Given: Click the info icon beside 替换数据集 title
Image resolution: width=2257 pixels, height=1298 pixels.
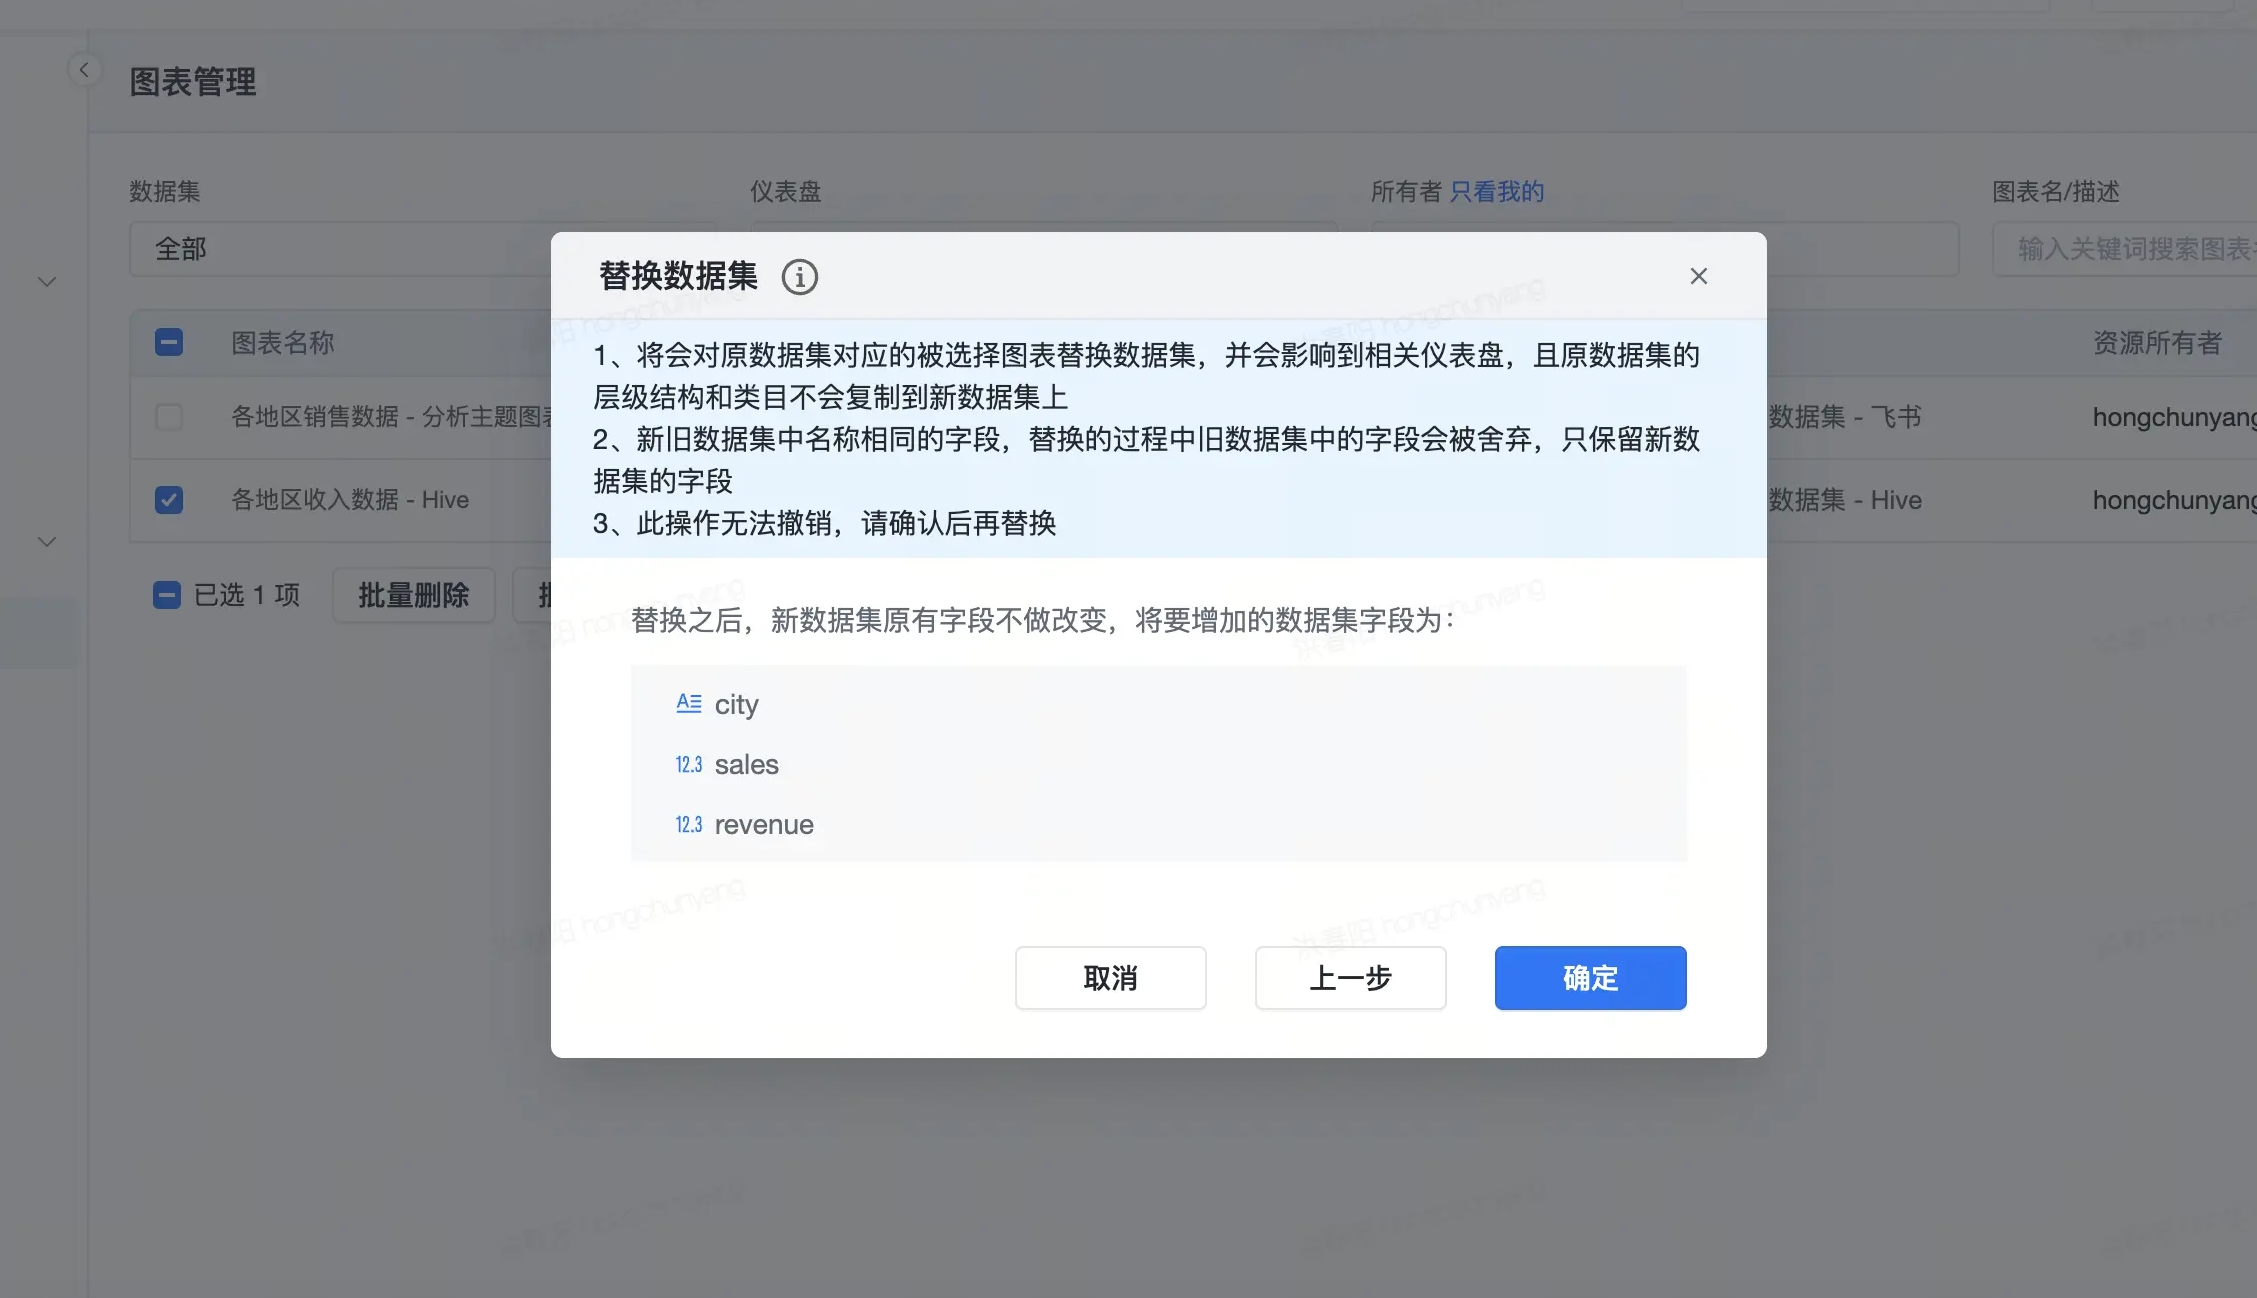Looking at the screenshot, I should (799, 277).
